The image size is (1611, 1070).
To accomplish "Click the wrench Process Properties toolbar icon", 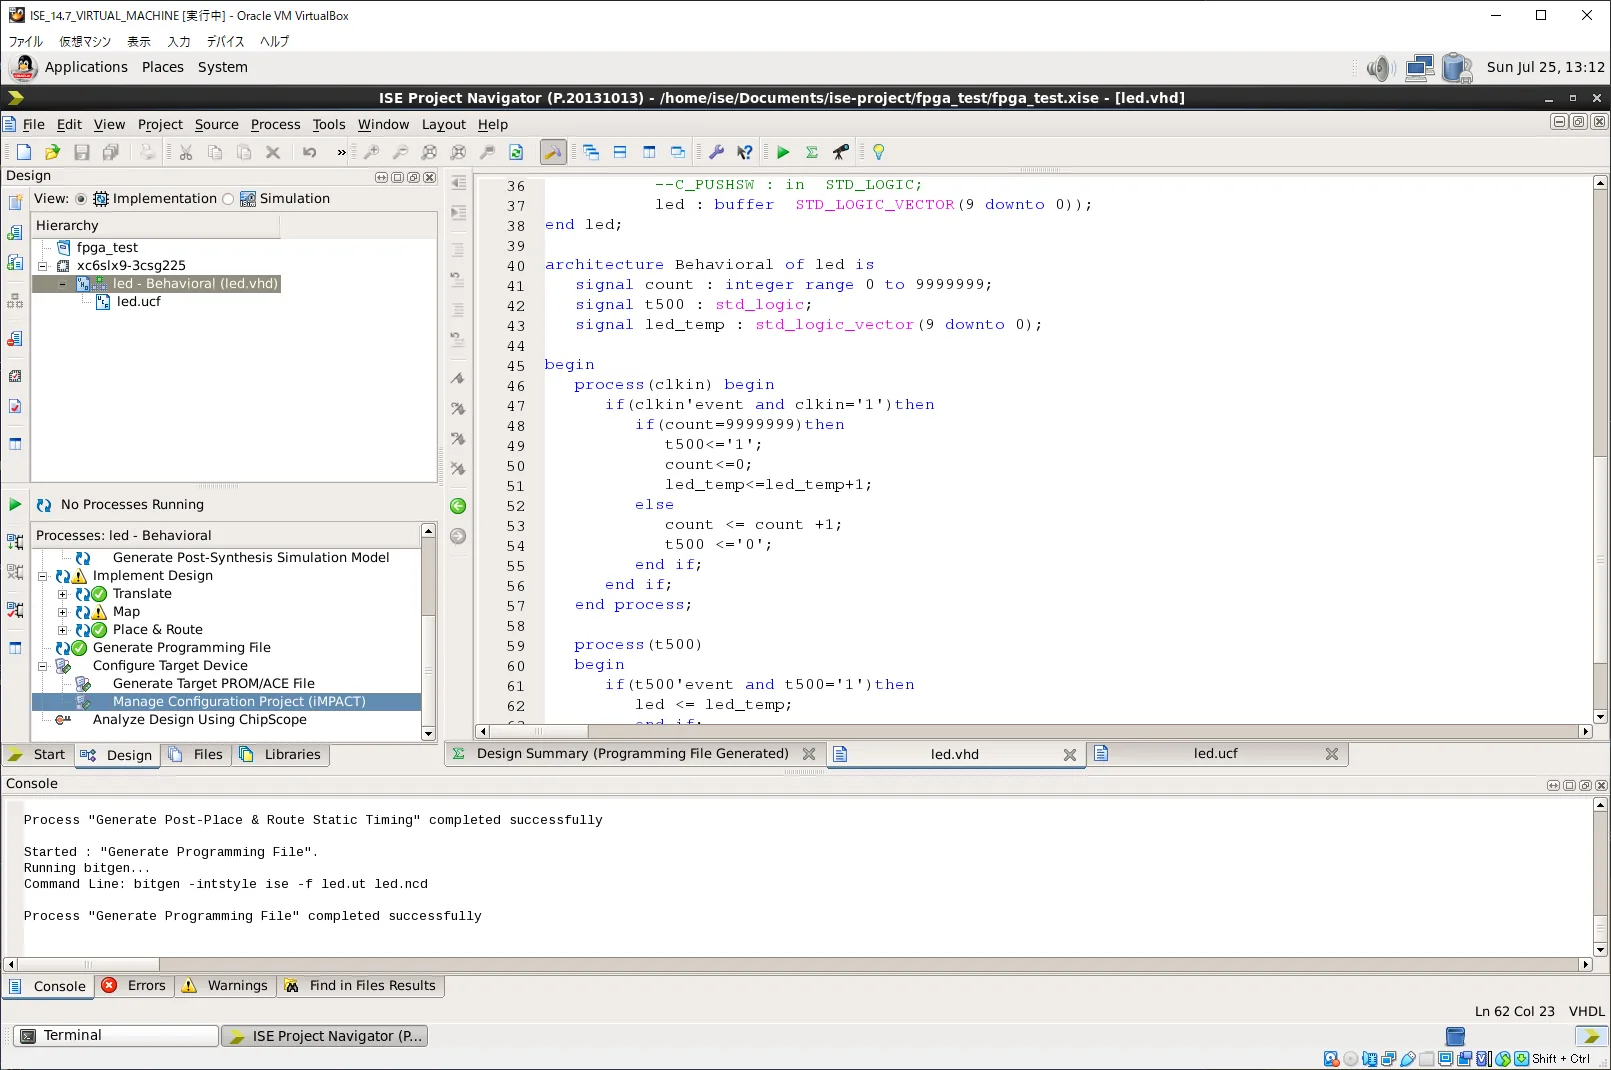I will click(716, 152).
